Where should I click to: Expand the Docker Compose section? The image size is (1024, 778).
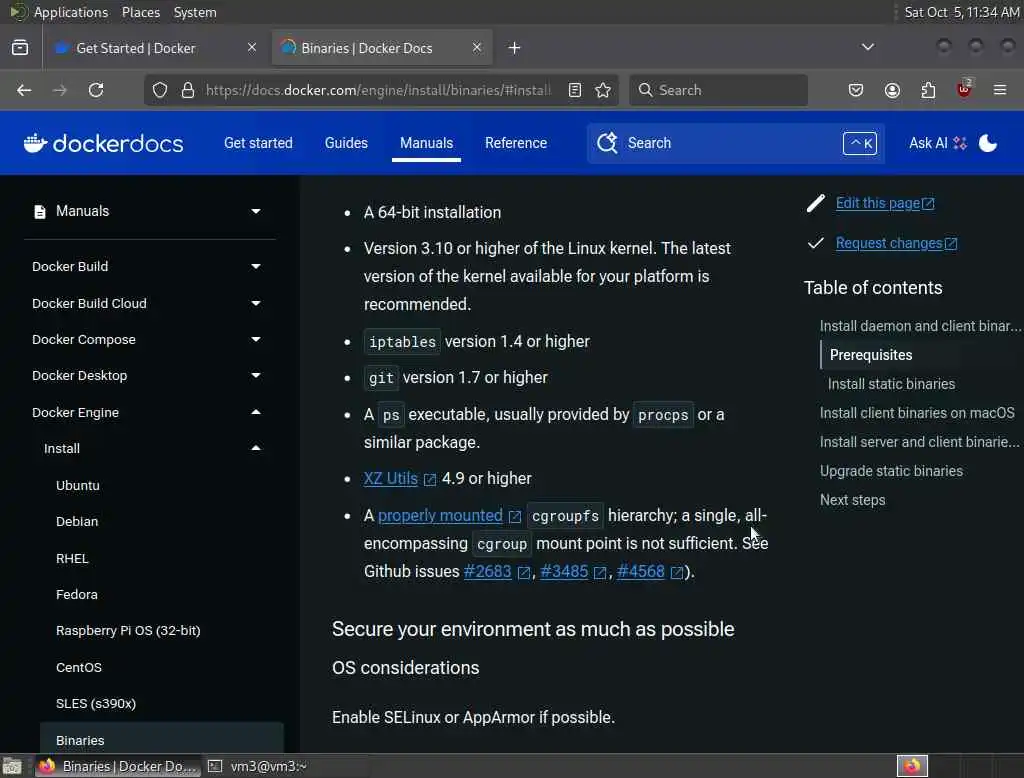pos(256,339)
